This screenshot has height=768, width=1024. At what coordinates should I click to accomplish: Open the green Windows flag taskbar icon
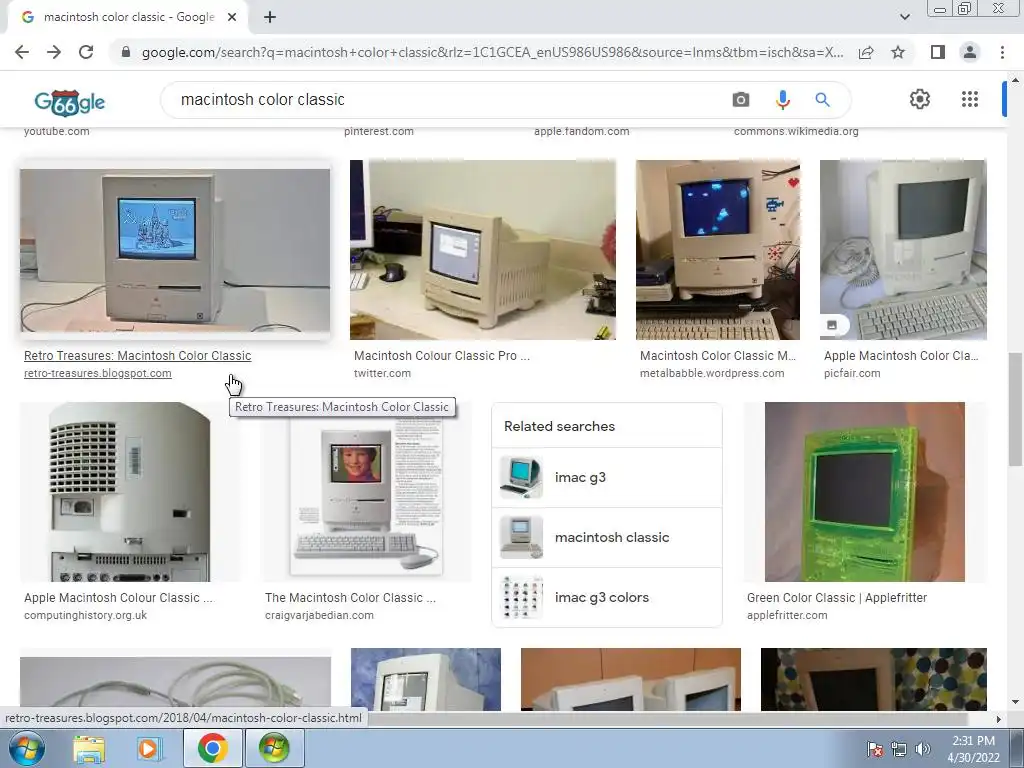[x=274, y=748]
